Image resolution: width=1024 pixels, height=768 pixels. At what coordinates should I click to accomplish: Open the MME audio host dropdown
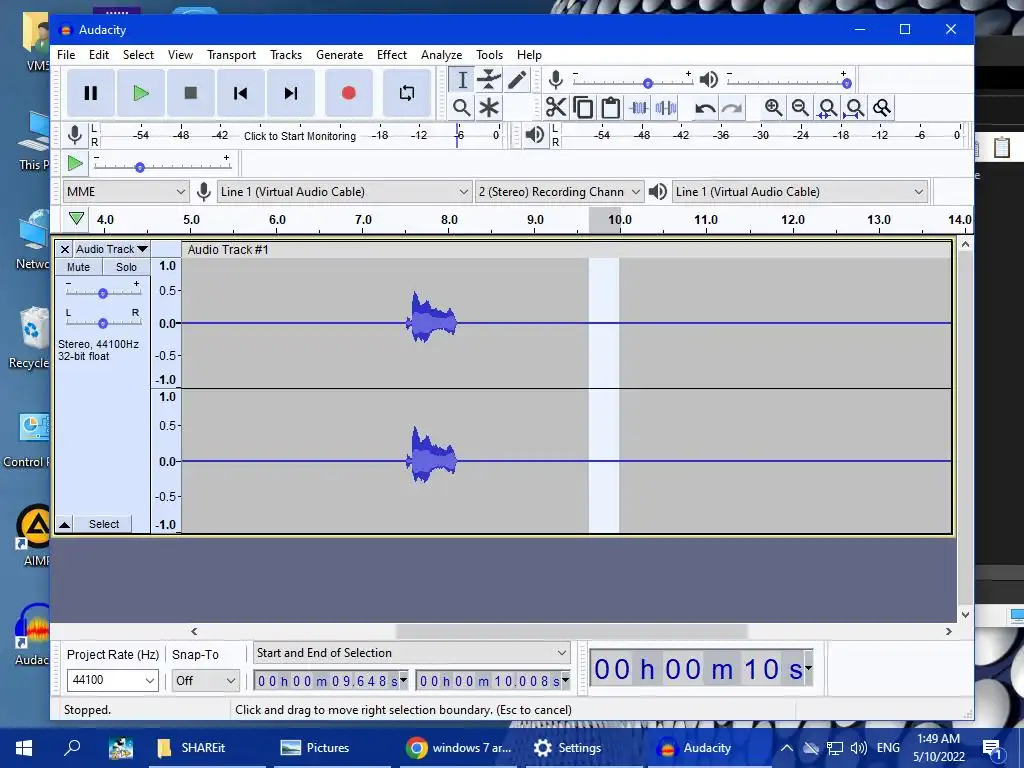tap(125, 191)
